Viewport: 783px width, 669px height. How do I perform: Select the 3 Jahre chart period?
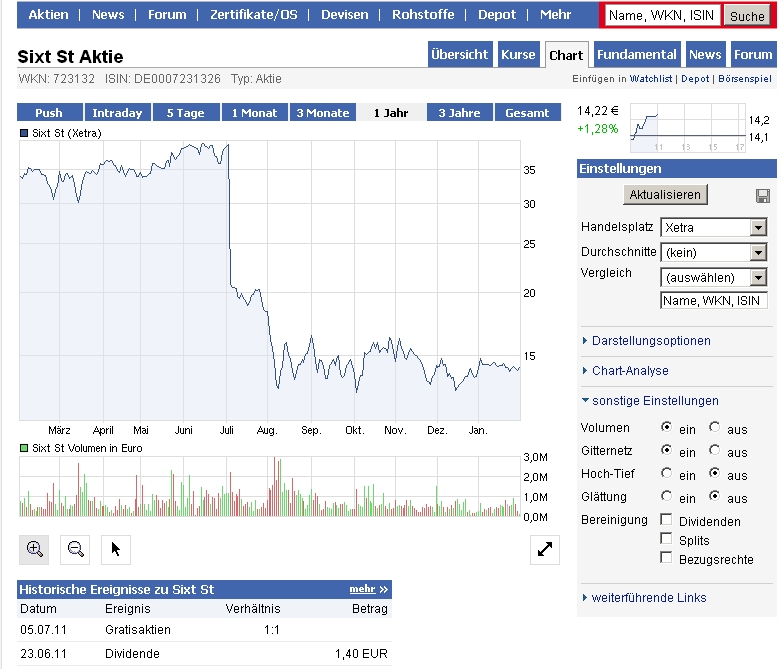[459, 112]
